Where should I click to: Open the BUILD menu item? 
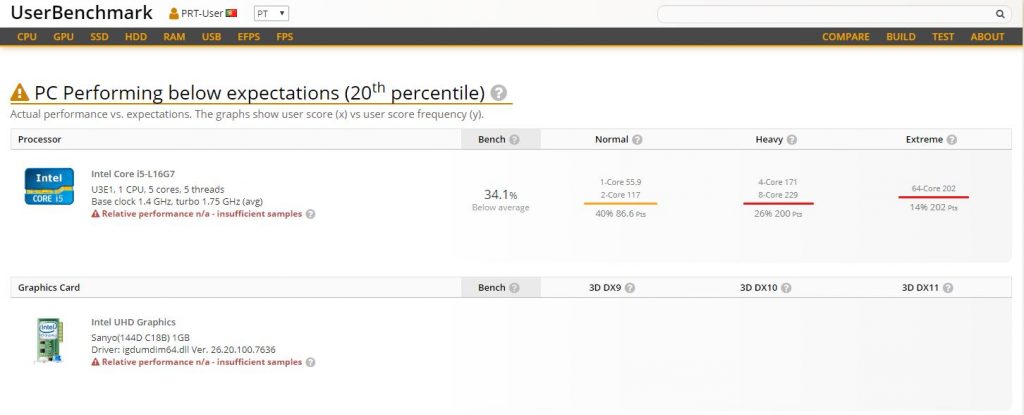click(900, 37)
